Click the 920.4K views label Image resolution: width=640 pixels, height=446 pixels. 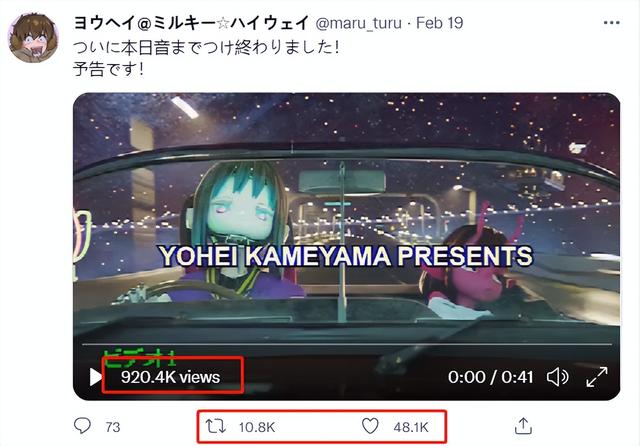(x=171, y=377)
